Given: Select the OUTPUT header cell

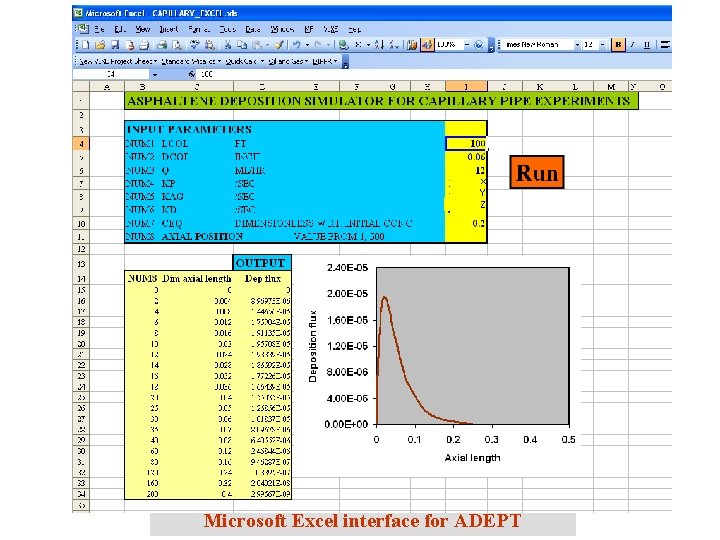Looking at the screenshot, I should [x=262, y=263].
